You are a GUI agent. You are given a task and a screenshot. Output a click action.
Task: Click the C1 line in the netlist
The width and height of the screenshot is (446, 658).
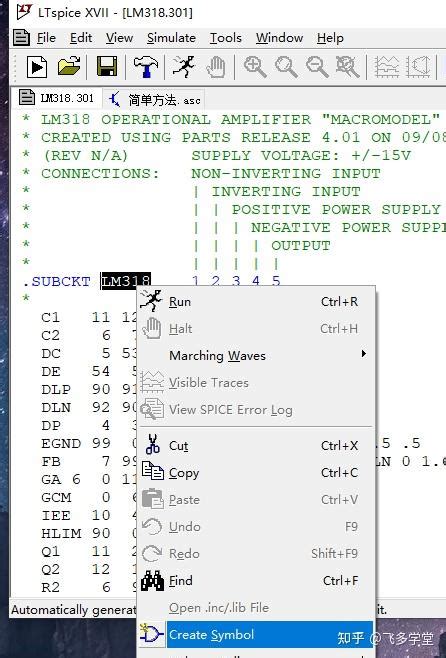(x=89, y=318)
